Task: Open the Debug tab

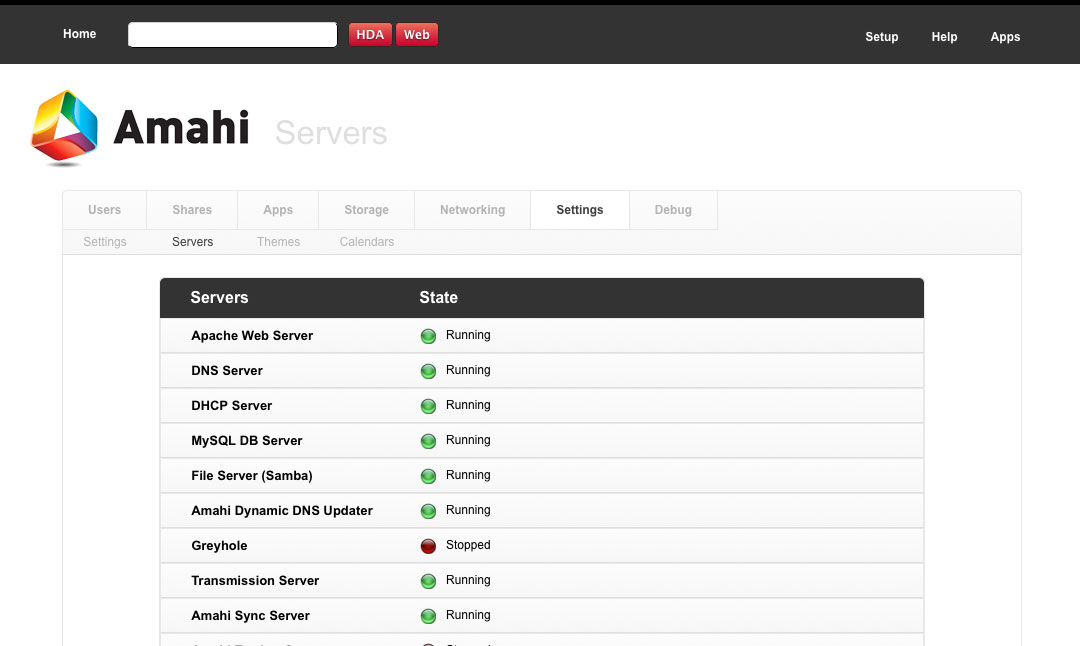Action: click(x=673, y=210)
